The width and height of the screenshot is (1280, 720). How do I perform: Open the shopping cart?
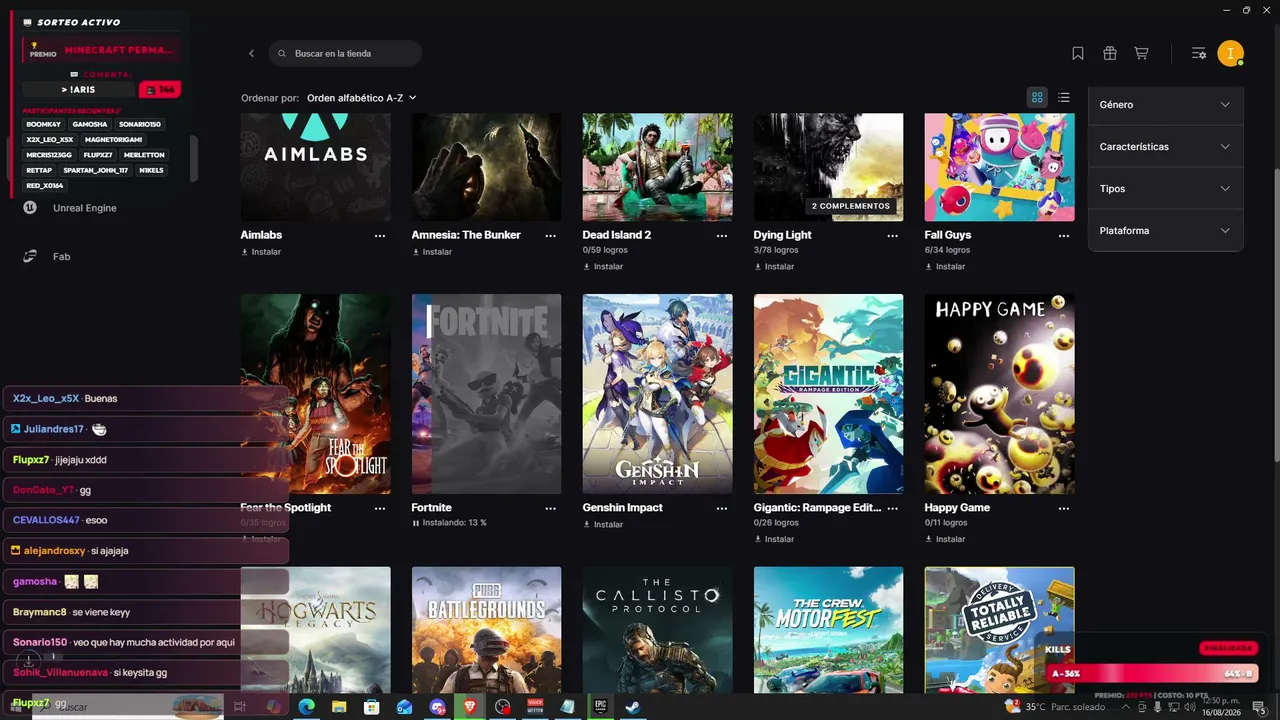(x=1141, y=53)
